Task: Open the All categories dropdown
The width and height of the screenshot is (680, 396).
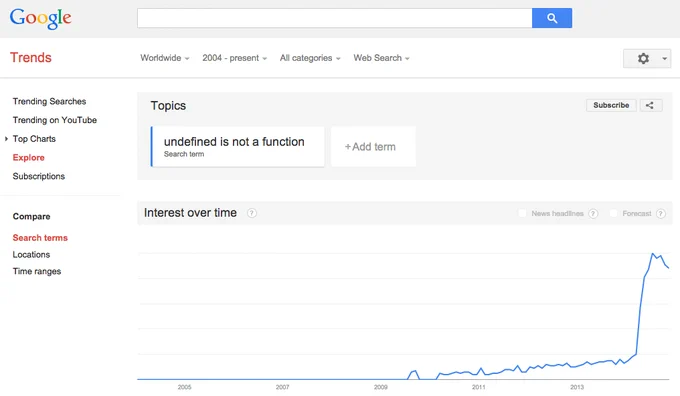Action: [x=310, y=58]
